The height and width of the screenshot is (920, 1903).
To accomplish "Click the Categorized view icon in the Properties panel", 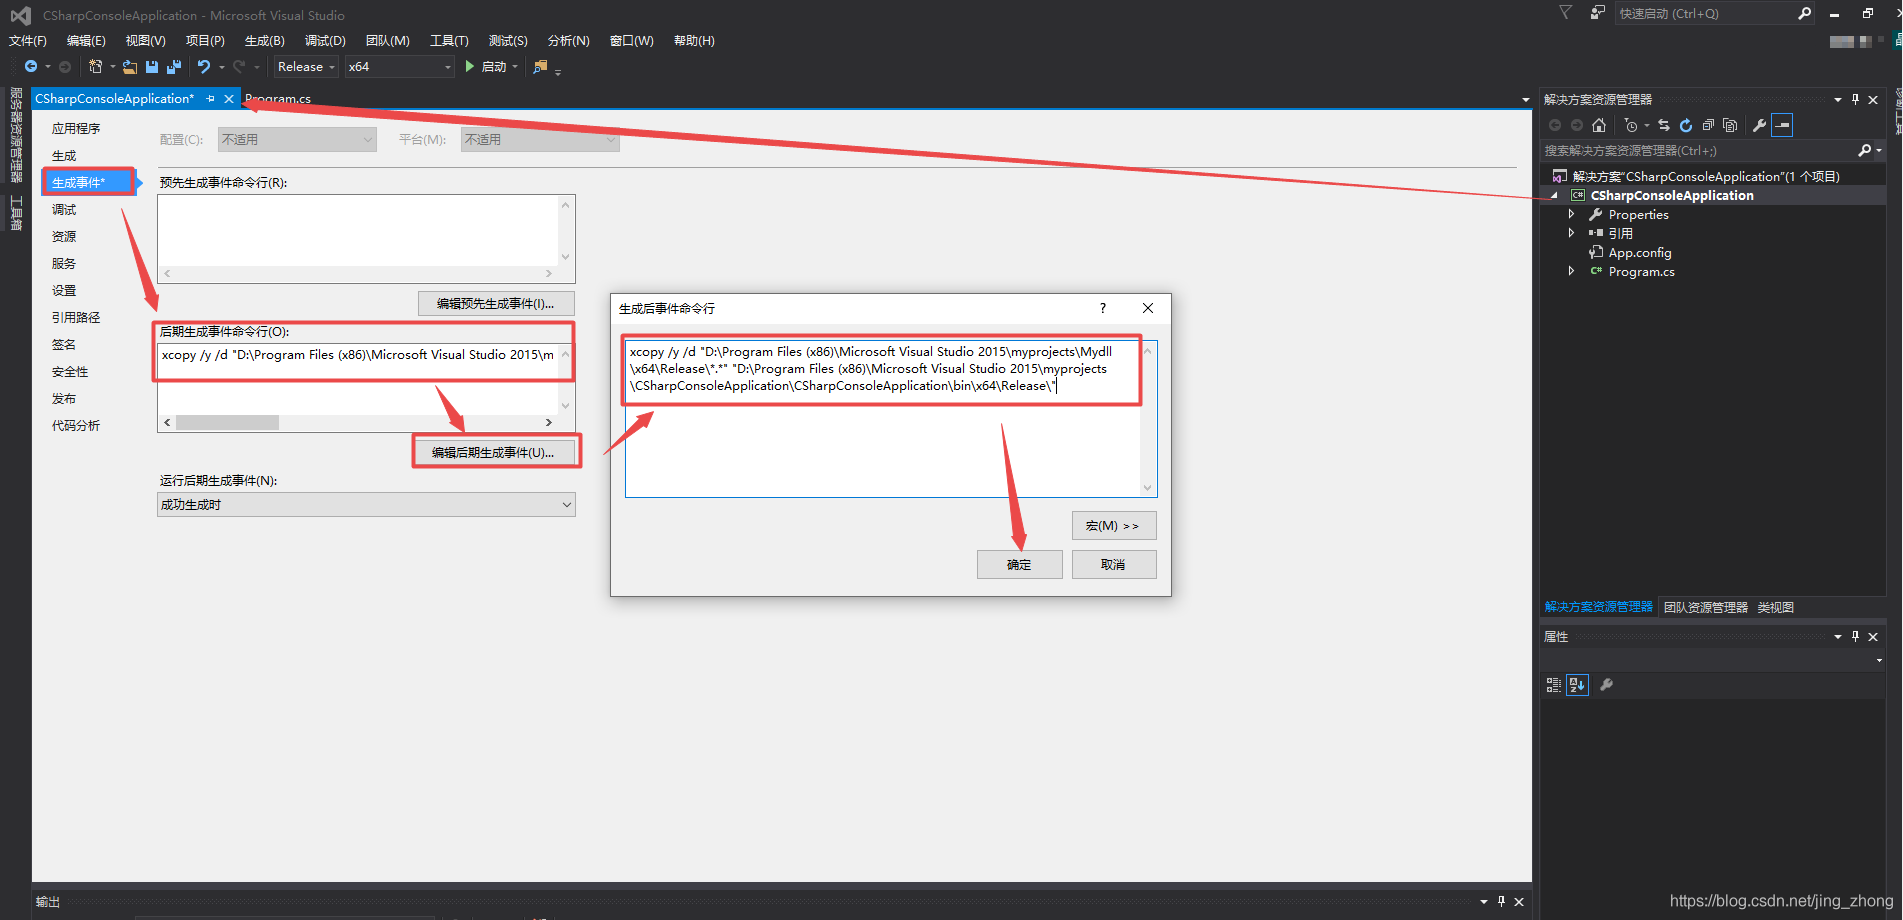I will coord(1553,685).
